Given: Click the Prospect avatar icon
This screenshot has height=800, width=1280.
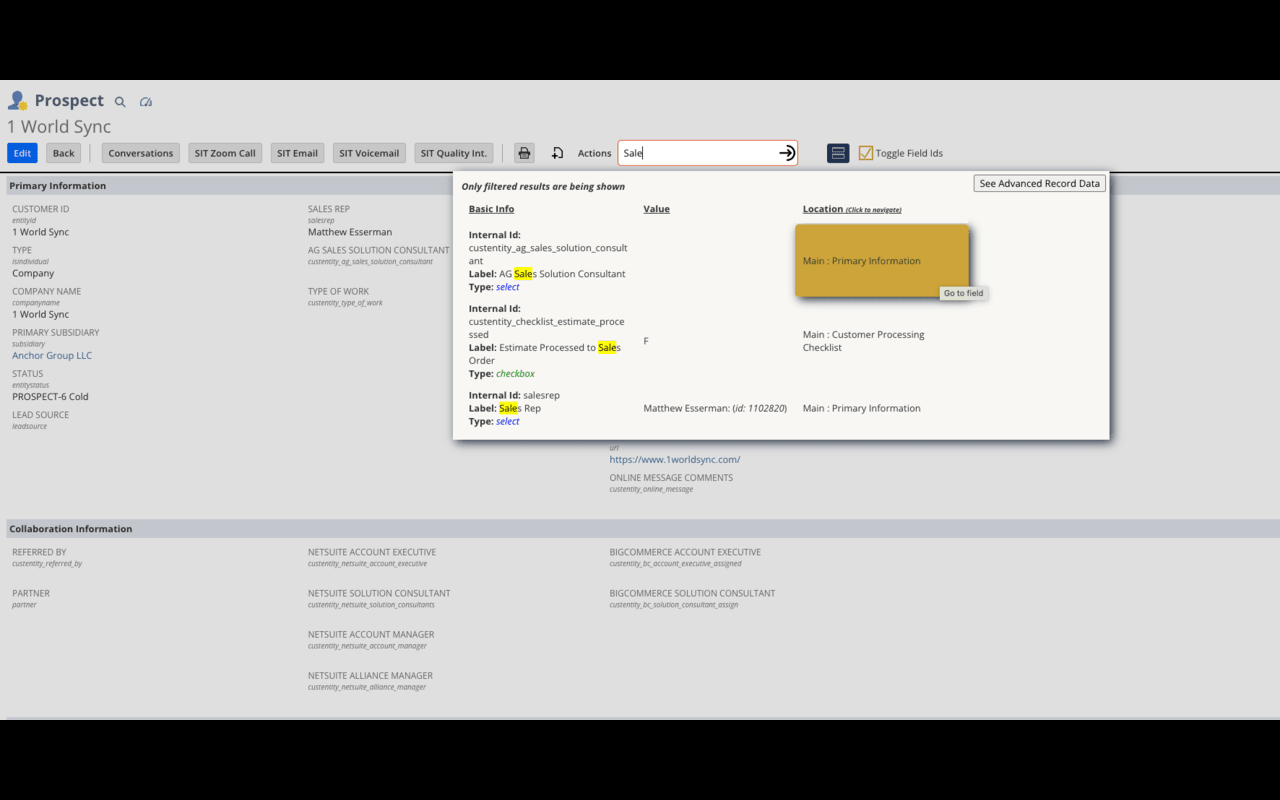Looking at the screenshot, I should (15, 100).
